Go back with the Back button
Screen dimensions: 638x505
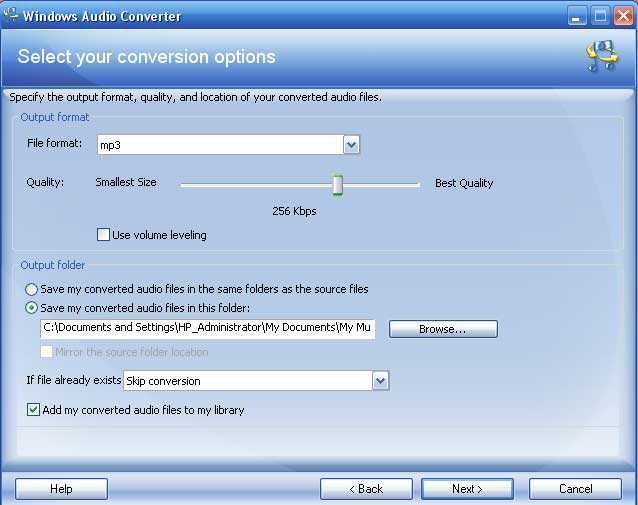click(x=366, y=489)
